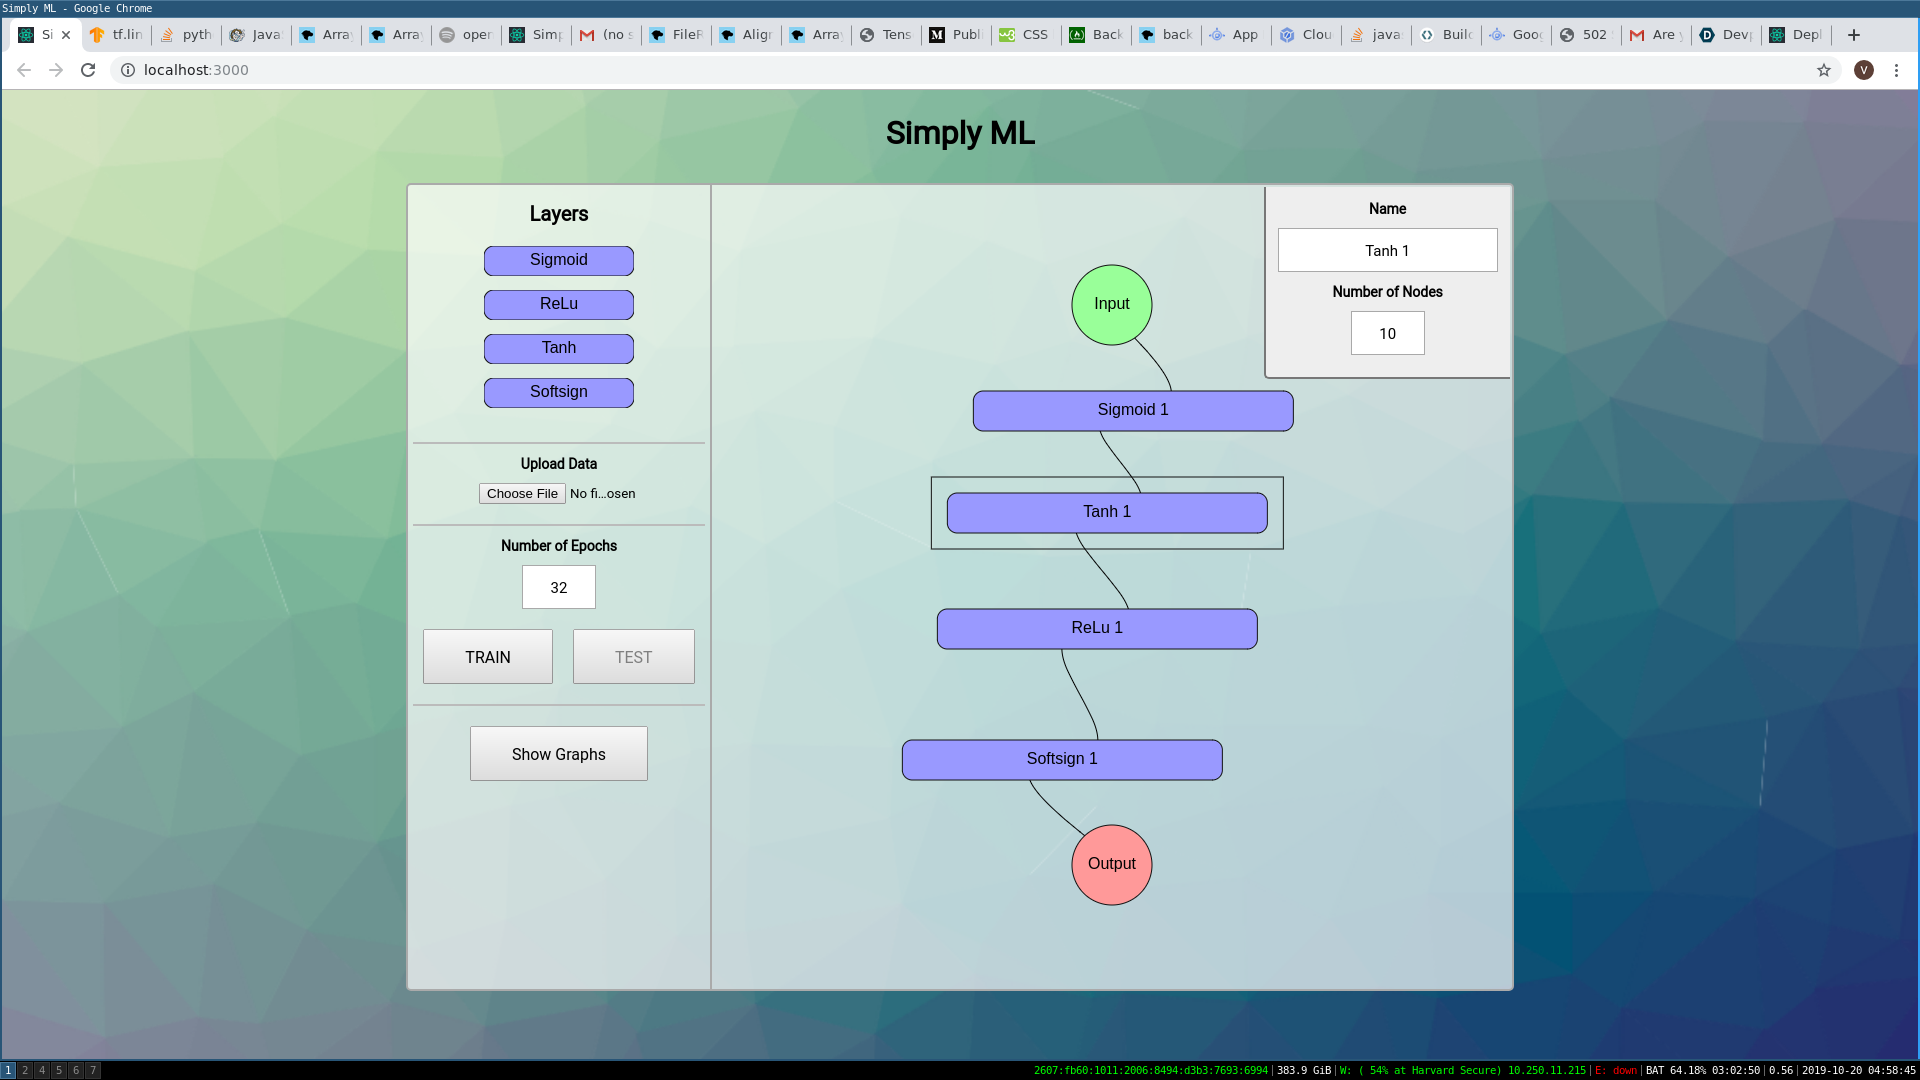
Task: Switch to workspace 2 in status bar
Action: (x=25, y=1070)
